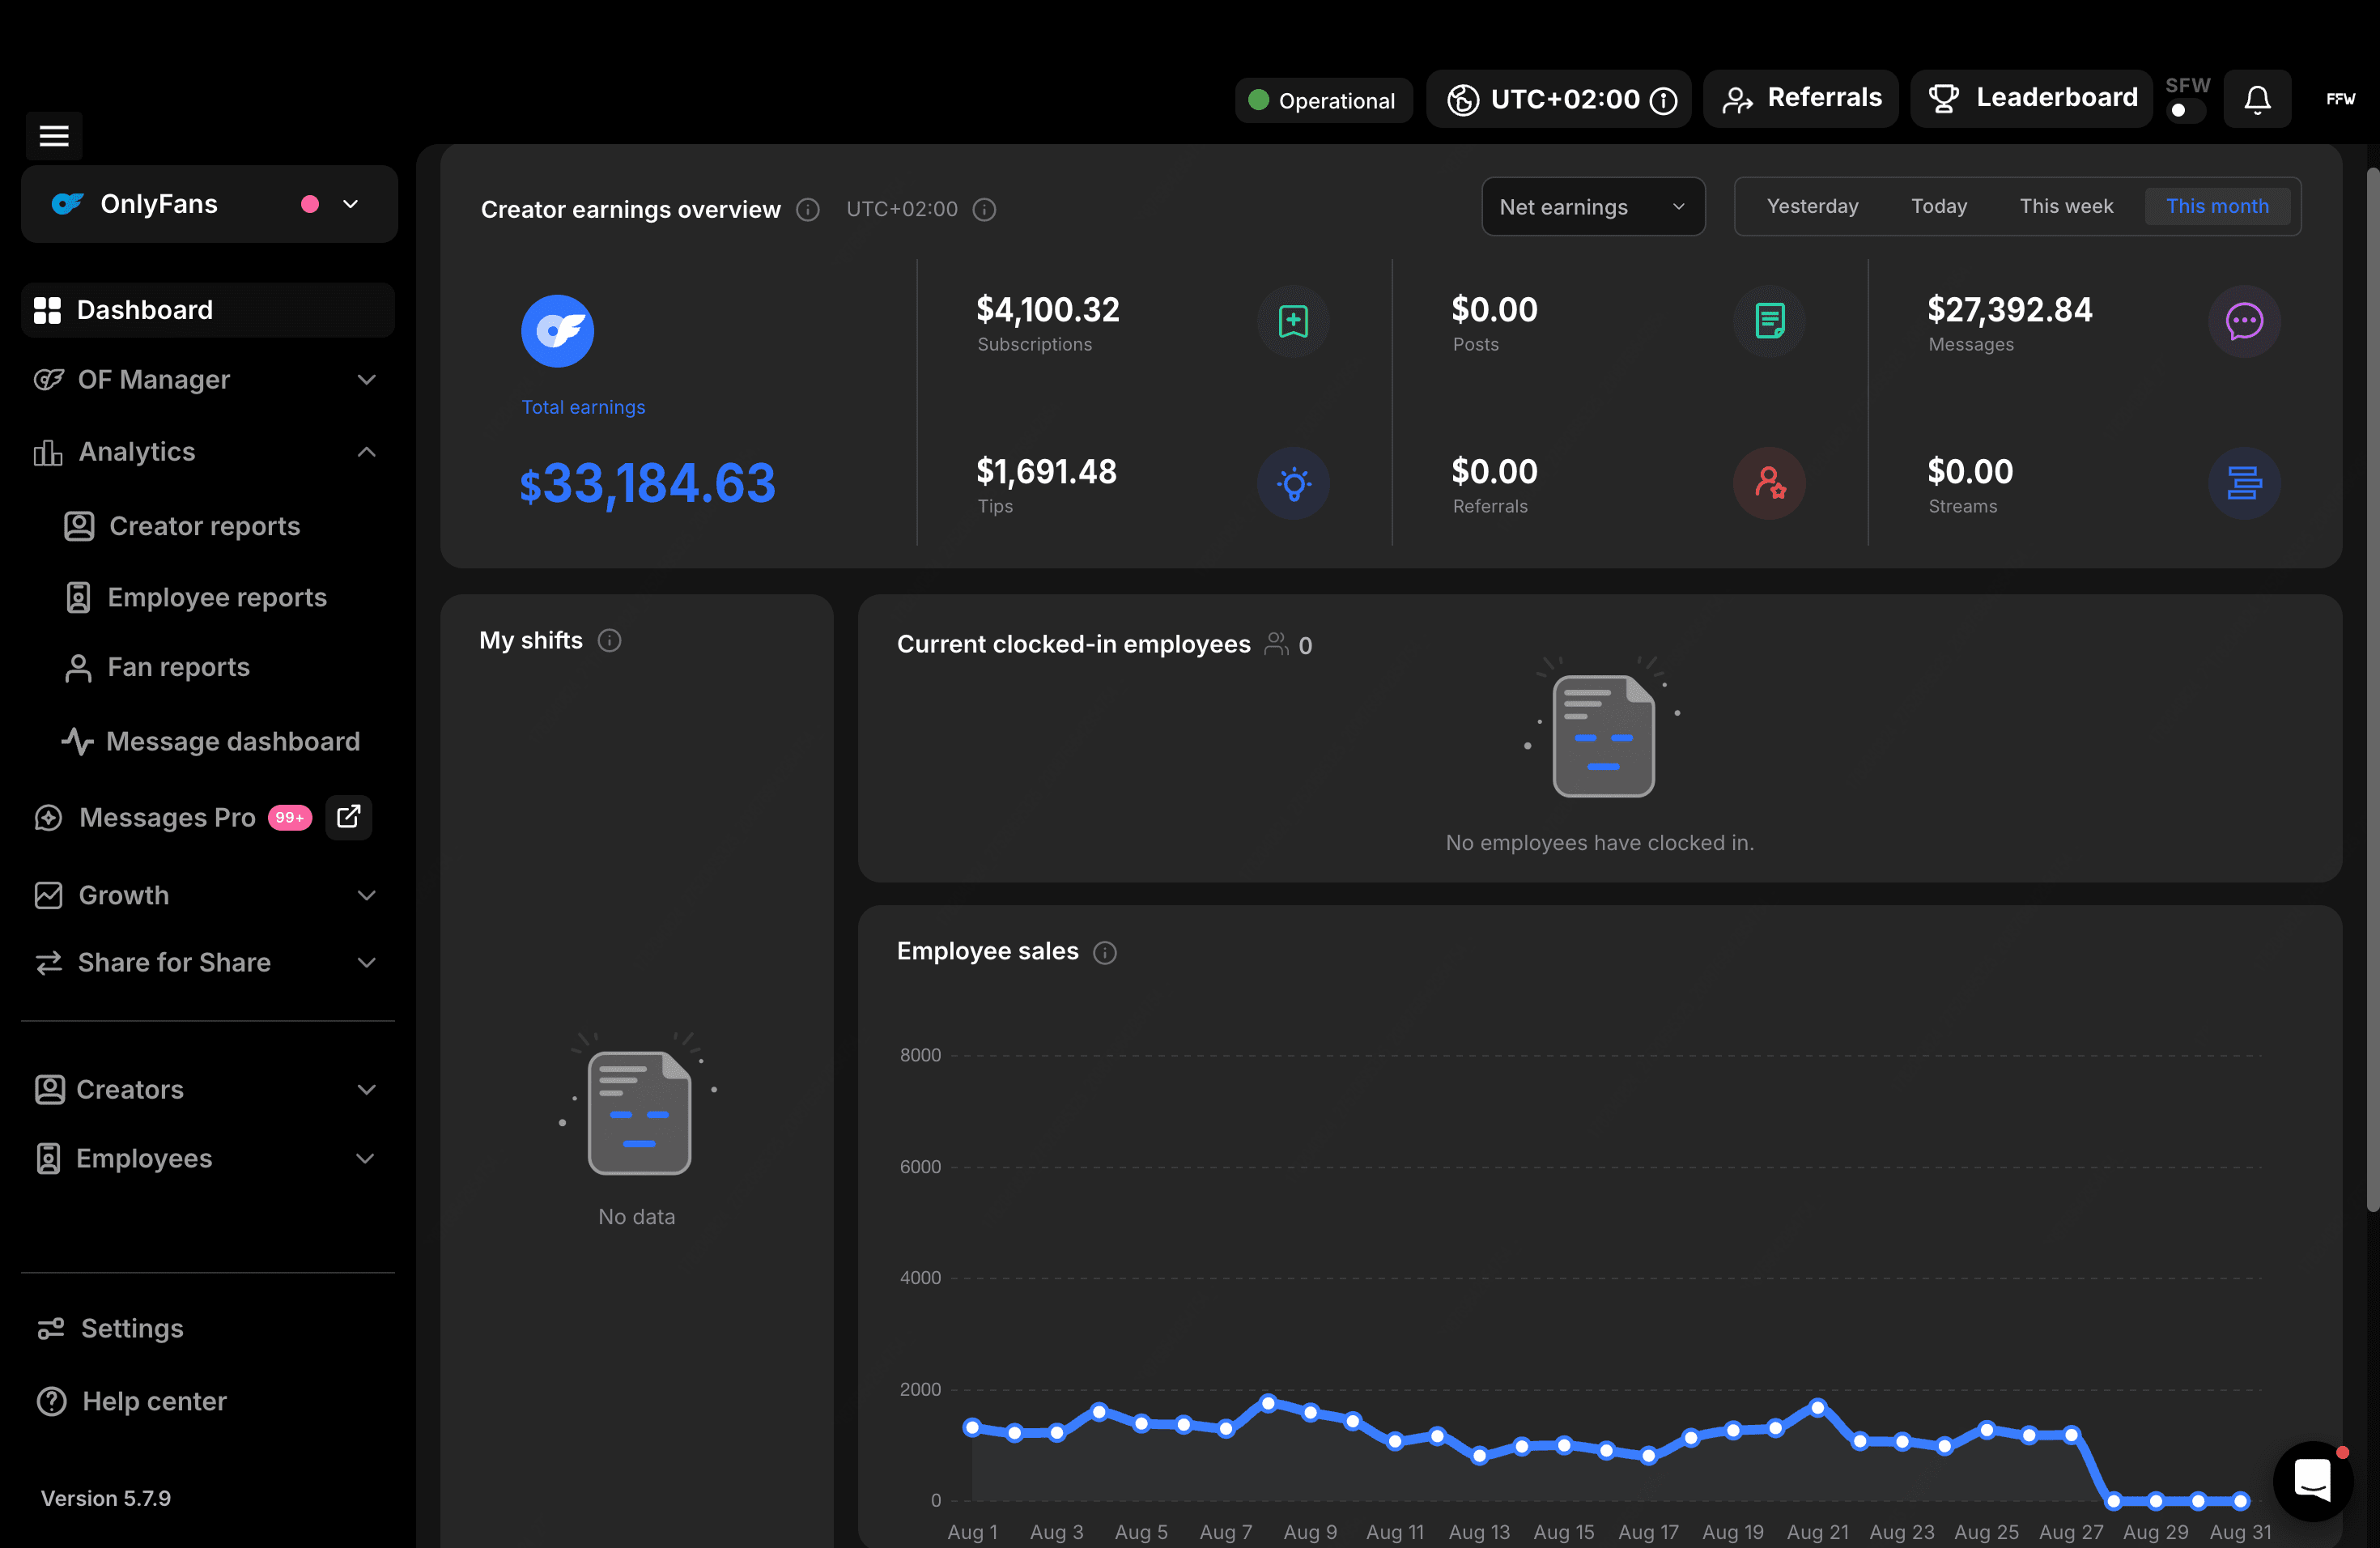Select the Today time range

click(x=1939, y=206)
